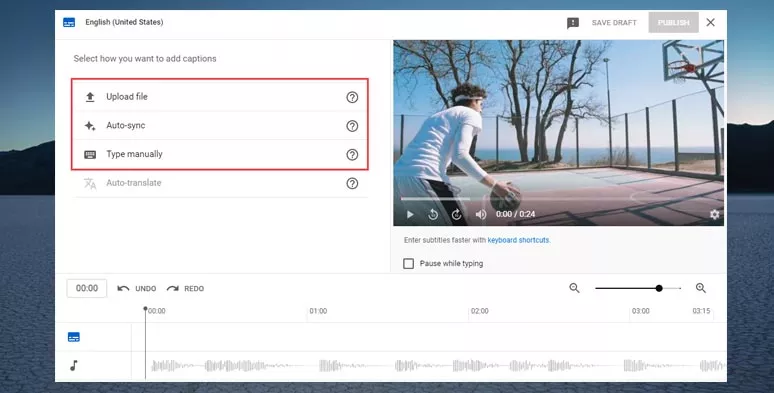Screen dimensions: 774x393
Task: Open video player settings gear
Action: pos(714,214)
